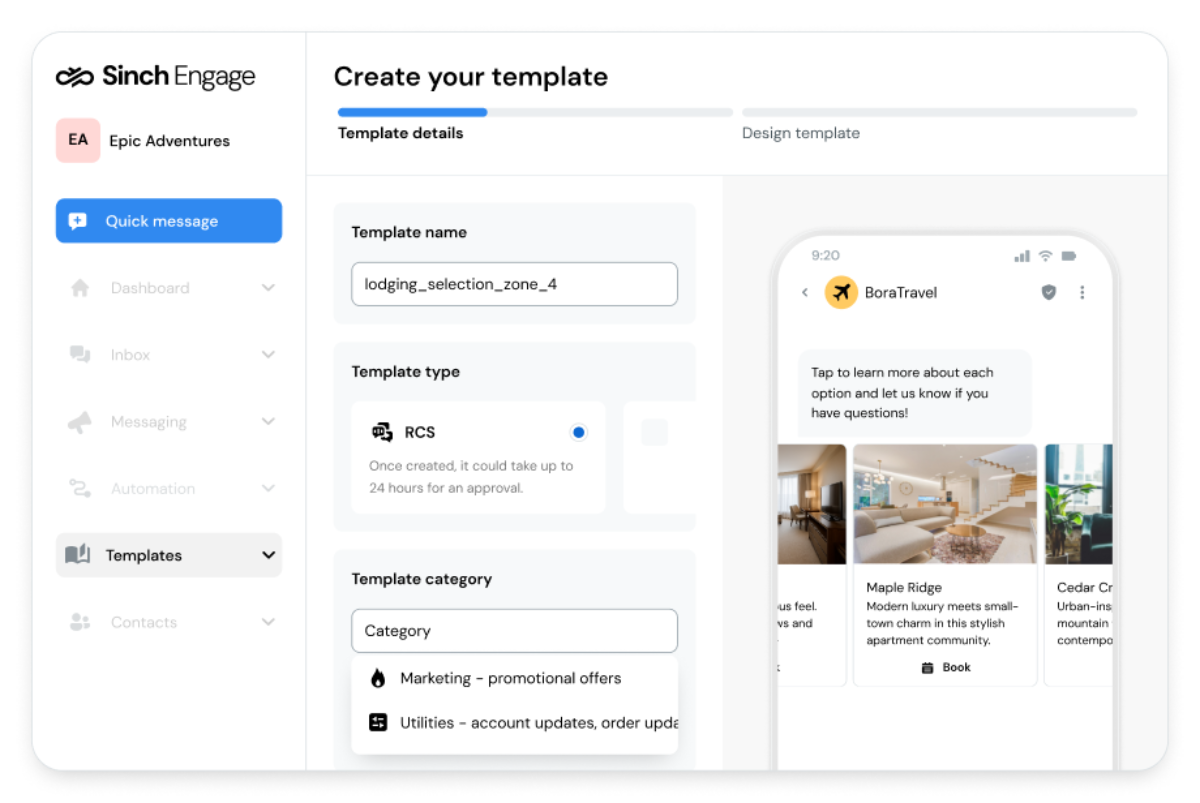Click the RCS message type icon
Screen dimensions: 1200x803
click(382, 432)
